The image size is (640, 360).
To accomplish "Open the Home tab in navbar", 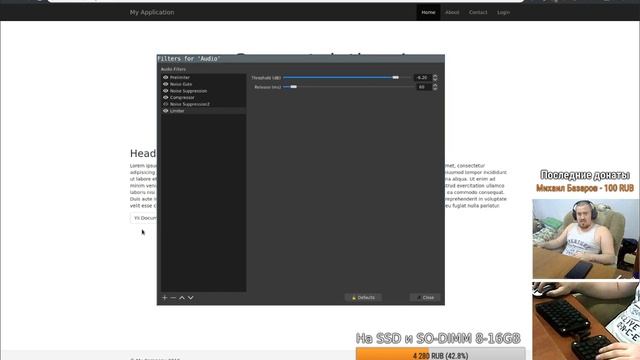I will click(428, 12).
